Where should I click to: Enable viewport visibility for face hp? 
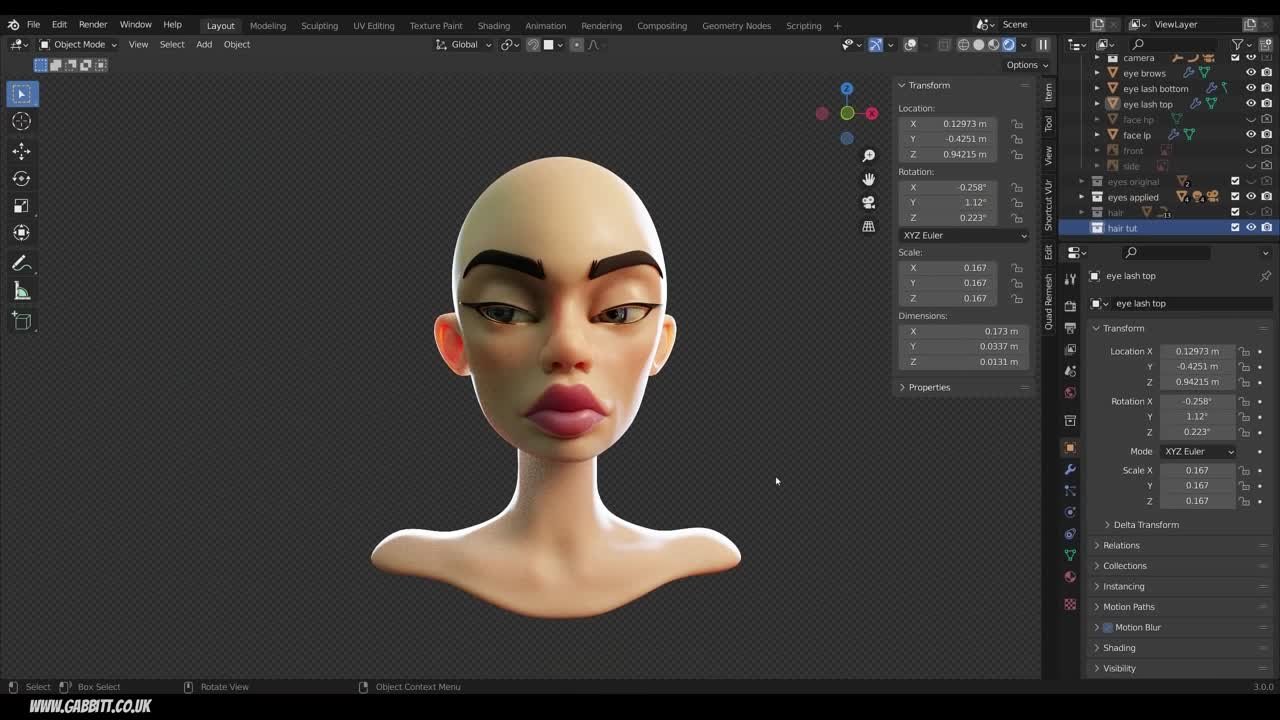point(1249,119)
